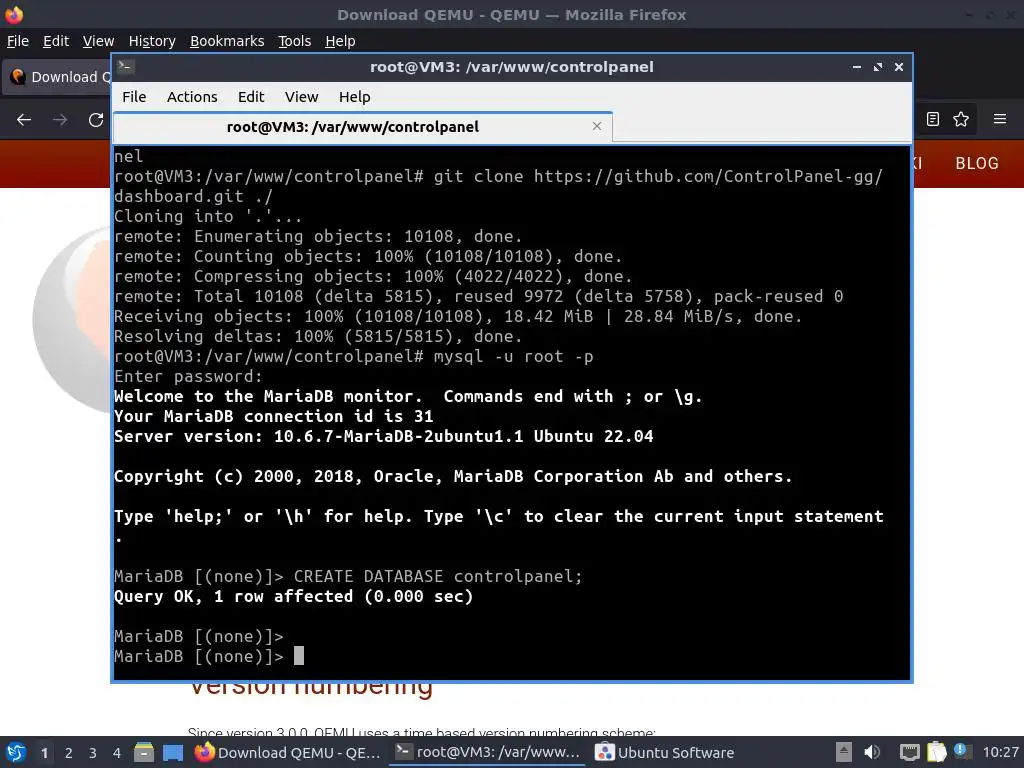Open the Actions menu in the terminal
The width and height of the screenshot is (1024, 768).
[x=192, y=97]
